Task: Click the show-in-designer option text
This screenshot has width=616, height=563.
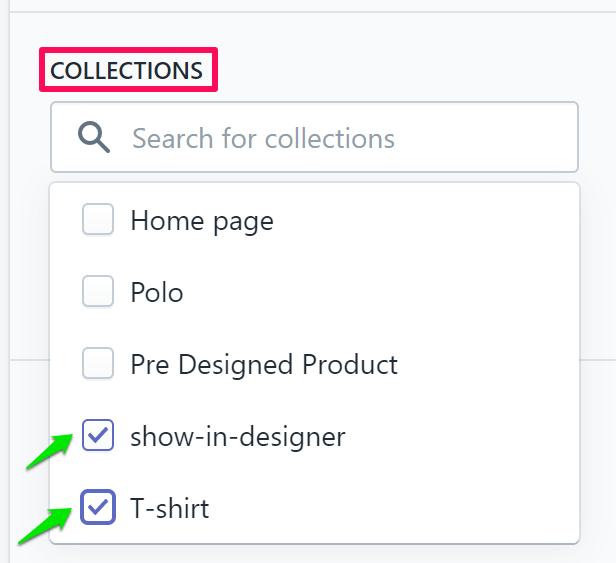Action: pos(238,436)
